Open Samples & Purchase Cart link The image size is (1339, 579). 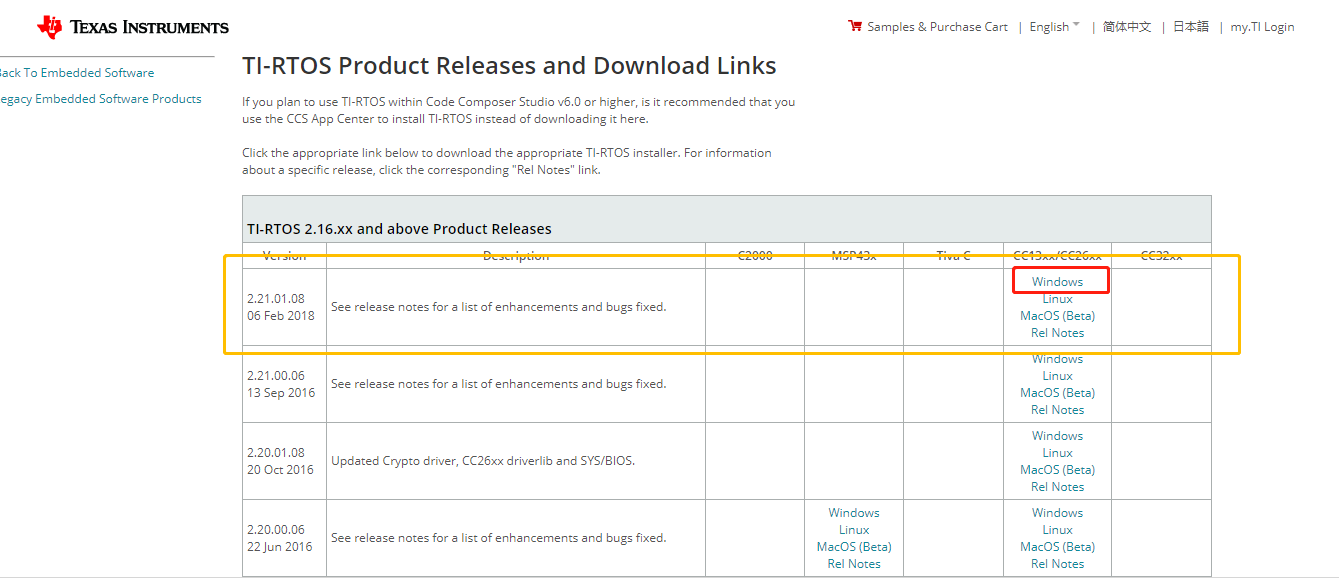pyautogui.click(x=937, y=27)
